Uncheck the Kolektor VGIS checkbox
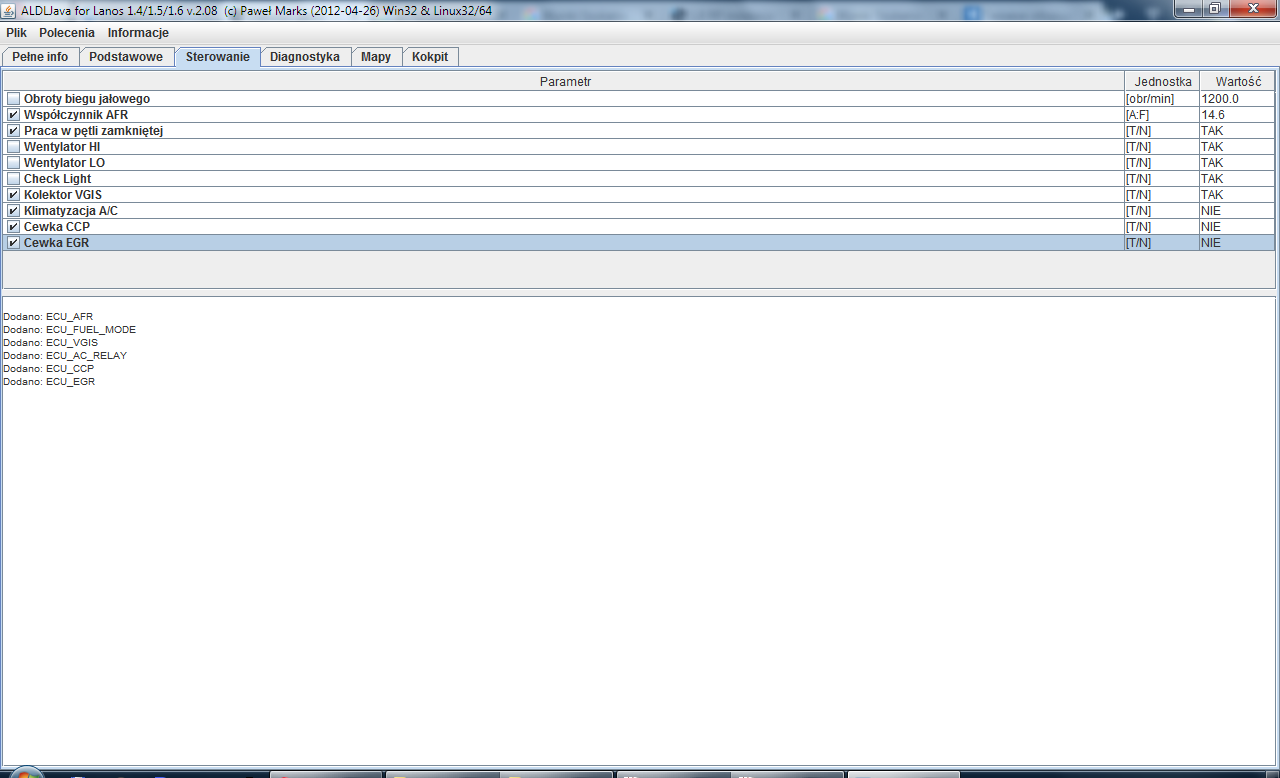The image size is (1280, 778). pyautogui.click(x=13, y=195)
